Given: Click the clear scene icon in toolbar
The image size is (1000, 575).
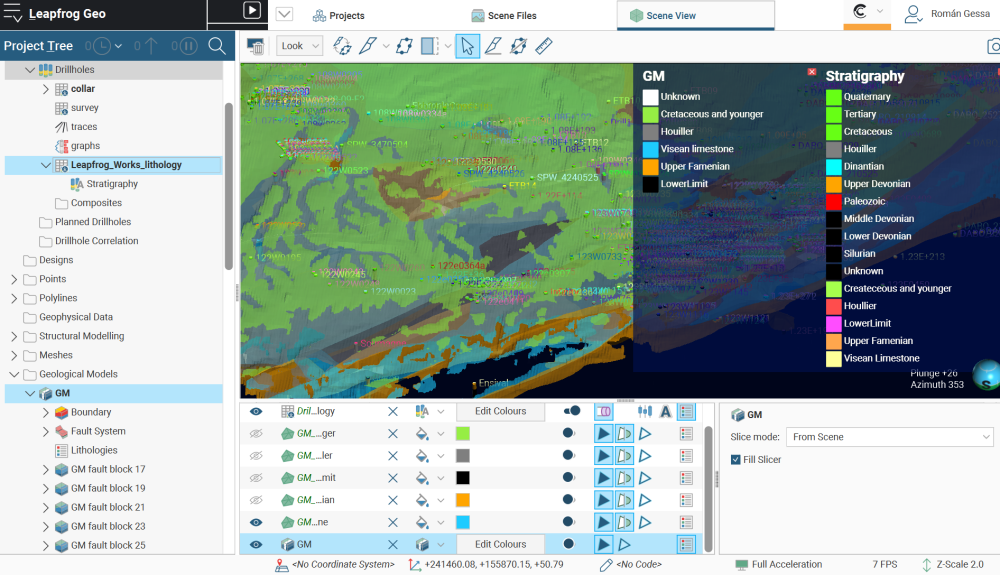Looking at the screenshot, I should (255, 46).
